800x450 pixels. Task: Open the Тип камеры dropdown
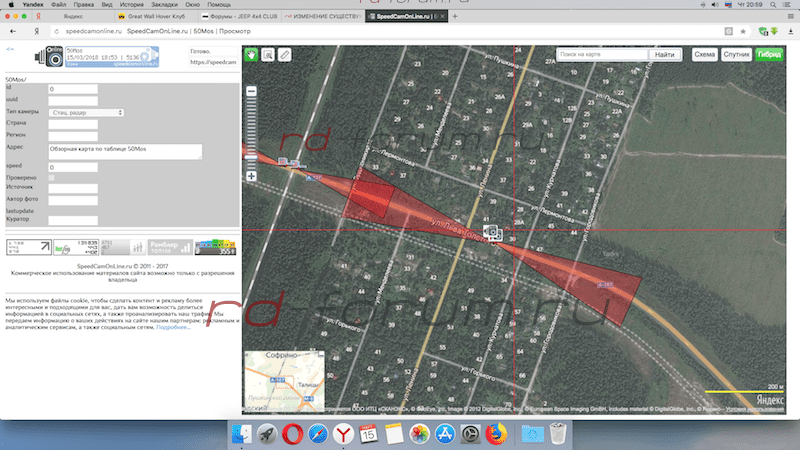tap(86, 113)
